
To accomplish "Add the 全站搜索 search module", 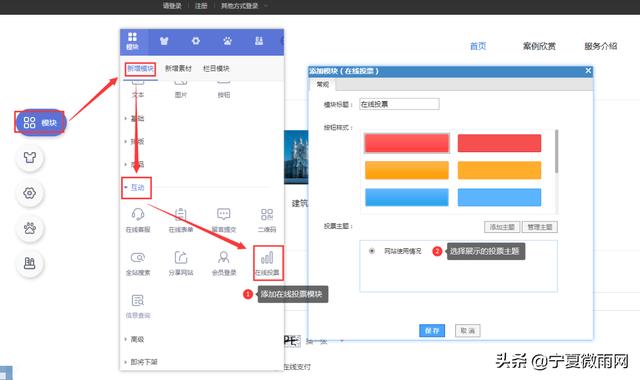I will (x=138, y=263).
